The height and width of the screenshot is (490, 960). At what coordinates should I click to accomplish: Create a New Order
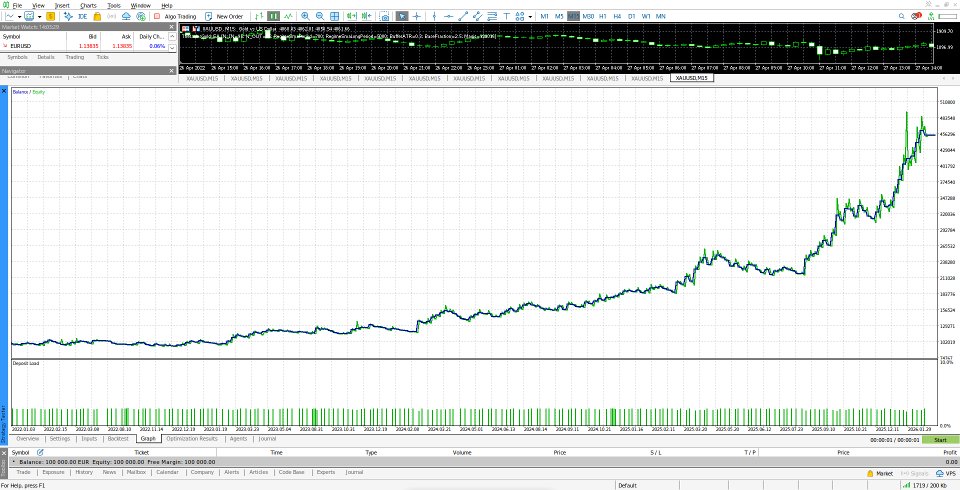click(x=224, y=17)
